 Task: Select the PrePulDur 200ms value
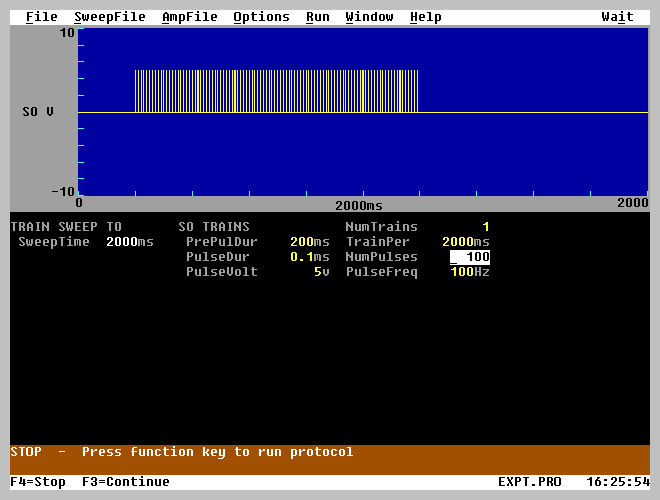[309, 242]
